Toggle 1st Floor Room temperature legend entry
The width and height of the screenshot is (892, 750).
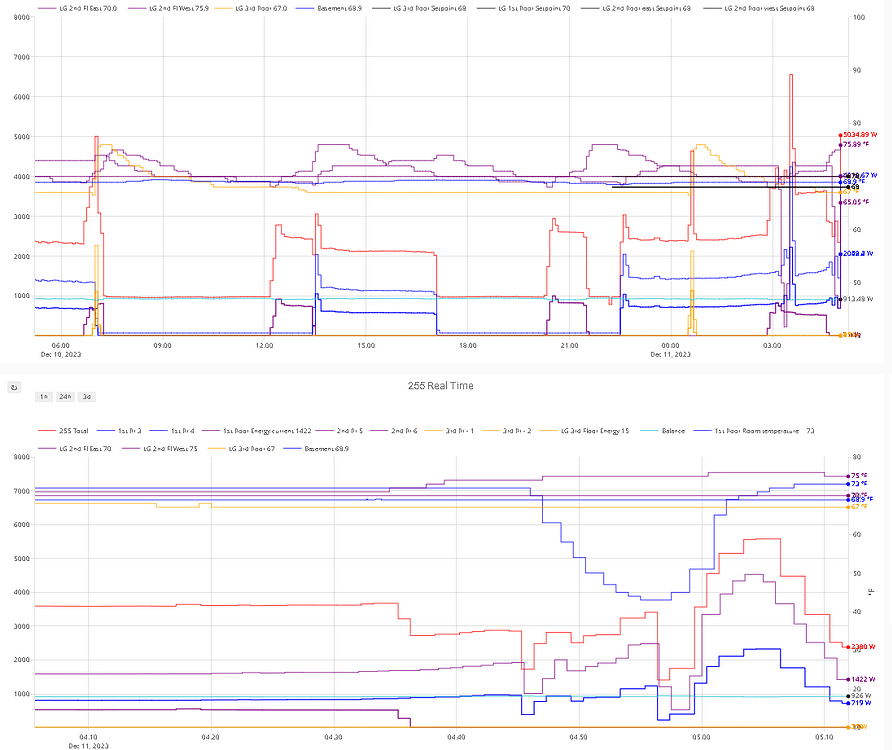[x=753, y=431]
